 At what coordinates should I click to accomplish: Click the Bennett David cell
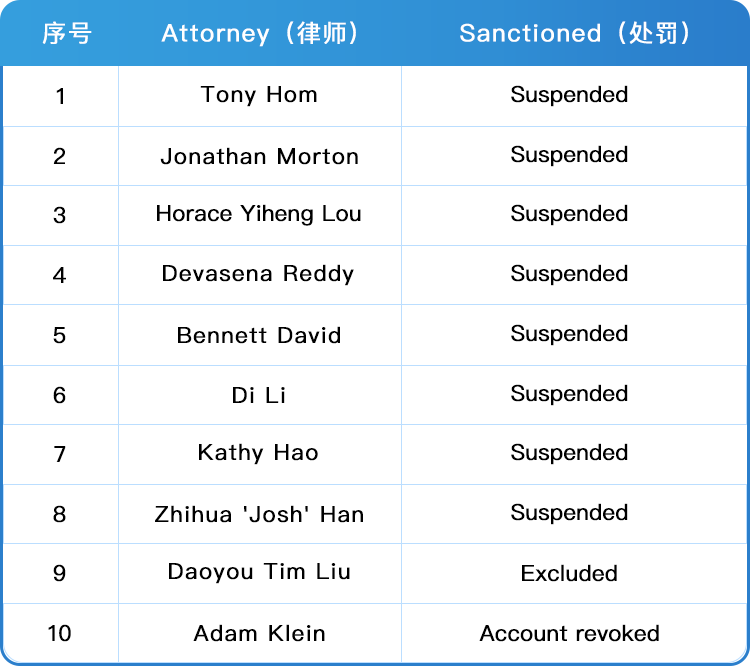(x=259, y=335)
